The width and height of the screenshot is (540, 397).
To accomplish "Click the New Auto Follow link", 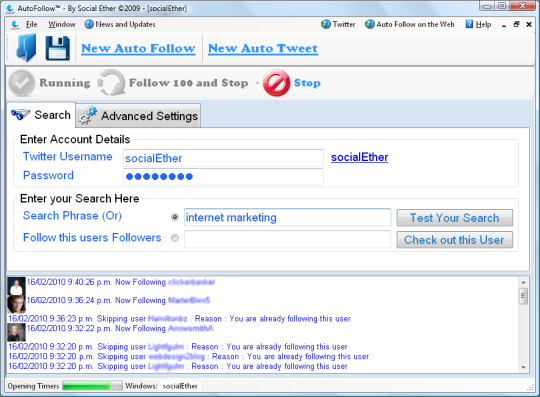I will (138, 49).
